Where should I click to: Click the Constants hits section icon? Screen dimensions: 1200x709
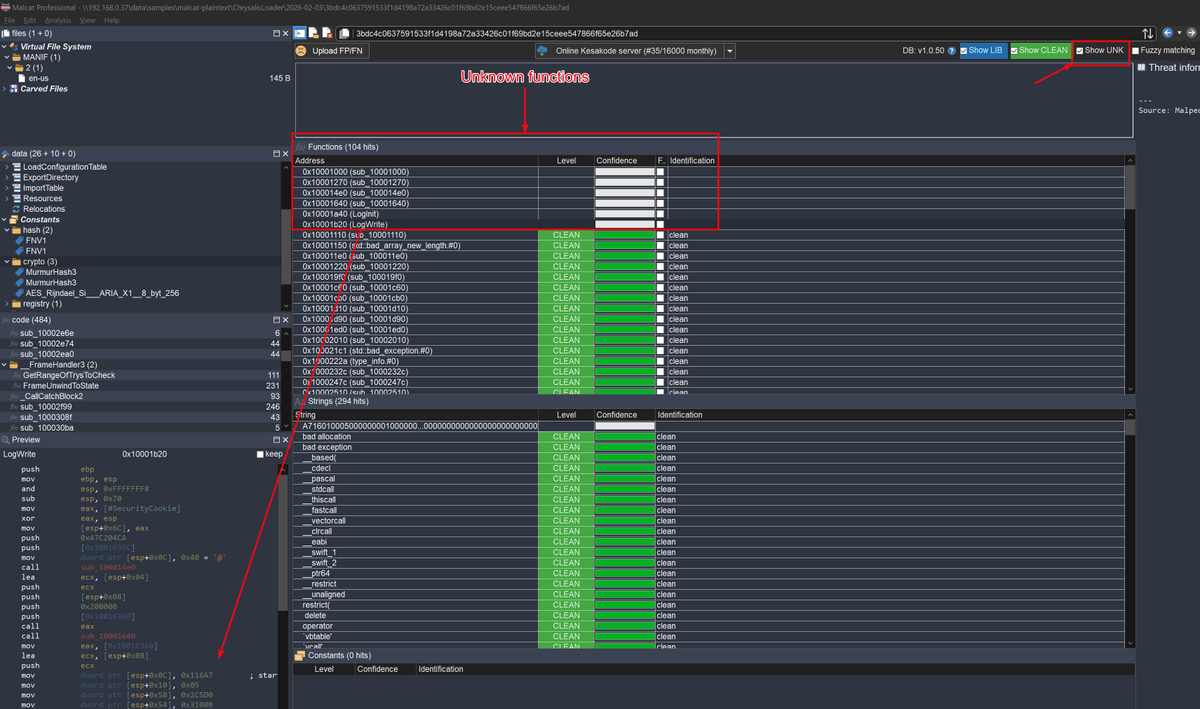coord(300,656)
